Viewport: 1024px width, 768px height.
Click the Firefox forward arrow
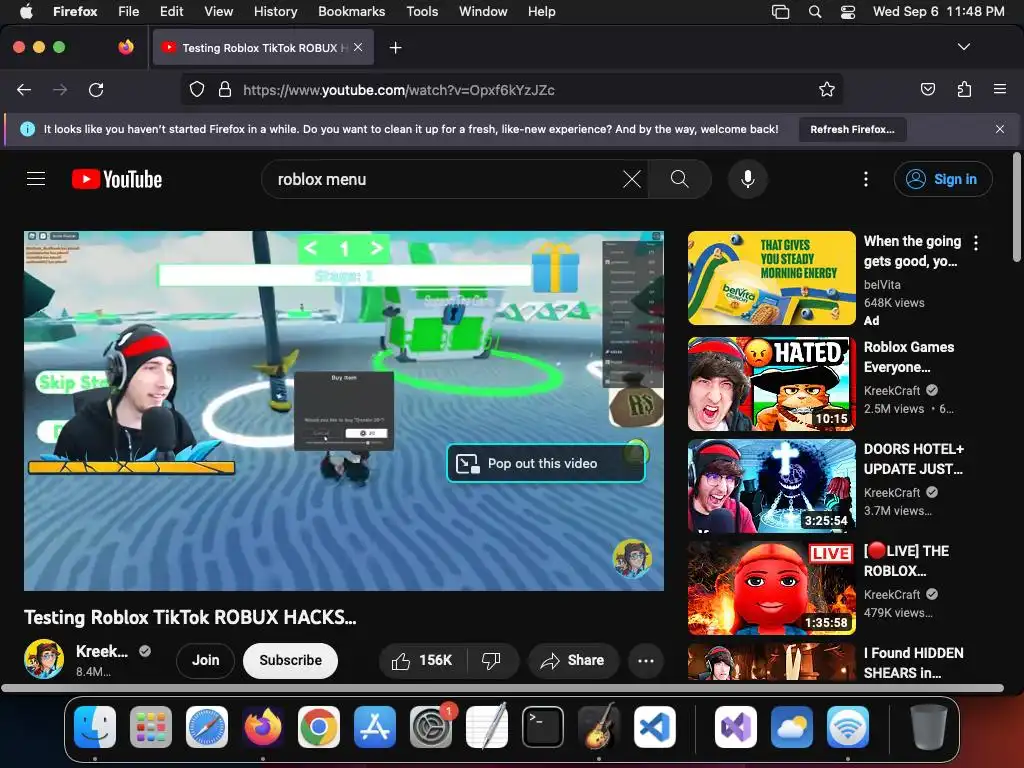click(x=60, y=90)
